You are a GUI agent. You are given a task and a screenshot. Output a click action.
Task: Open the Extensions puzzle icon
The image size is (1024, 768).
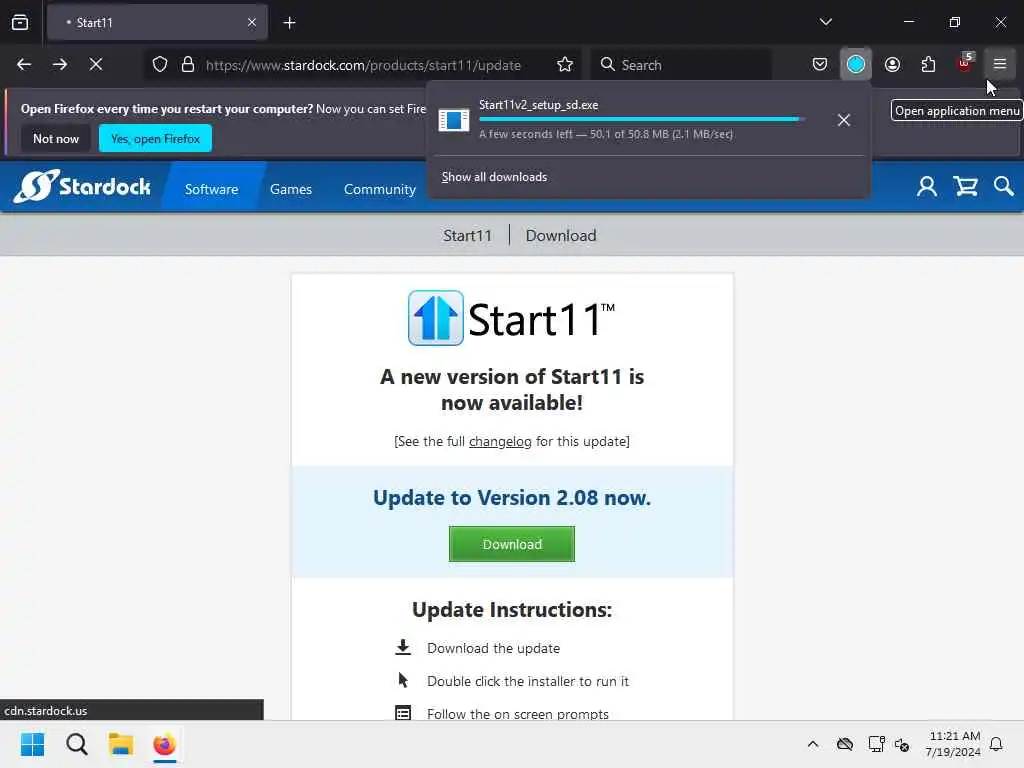tap(928, 64)
